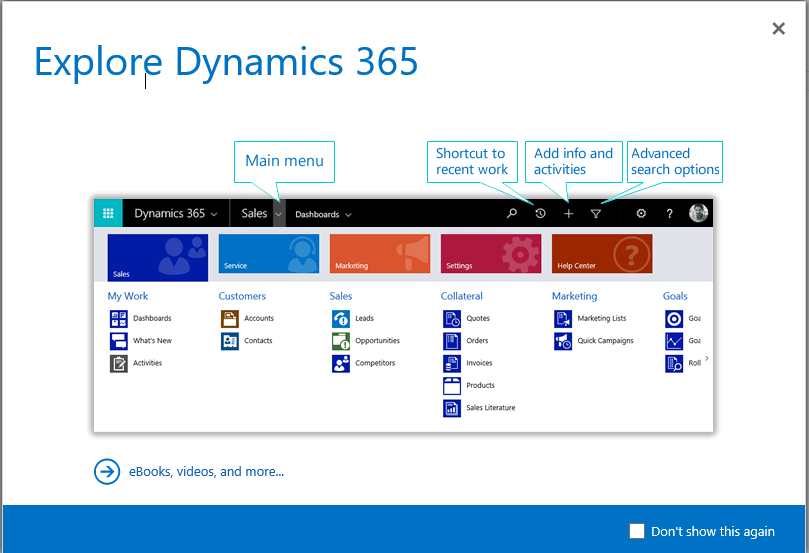Open the What's New text link
This screenshot has width=809, height=553.
click(x=152, y=340)
